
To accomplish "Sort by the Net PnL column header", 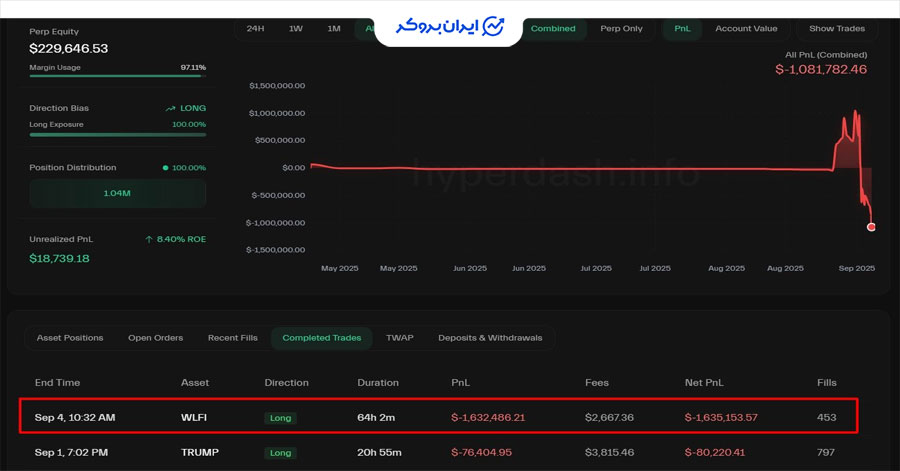I will pos(705,383).
